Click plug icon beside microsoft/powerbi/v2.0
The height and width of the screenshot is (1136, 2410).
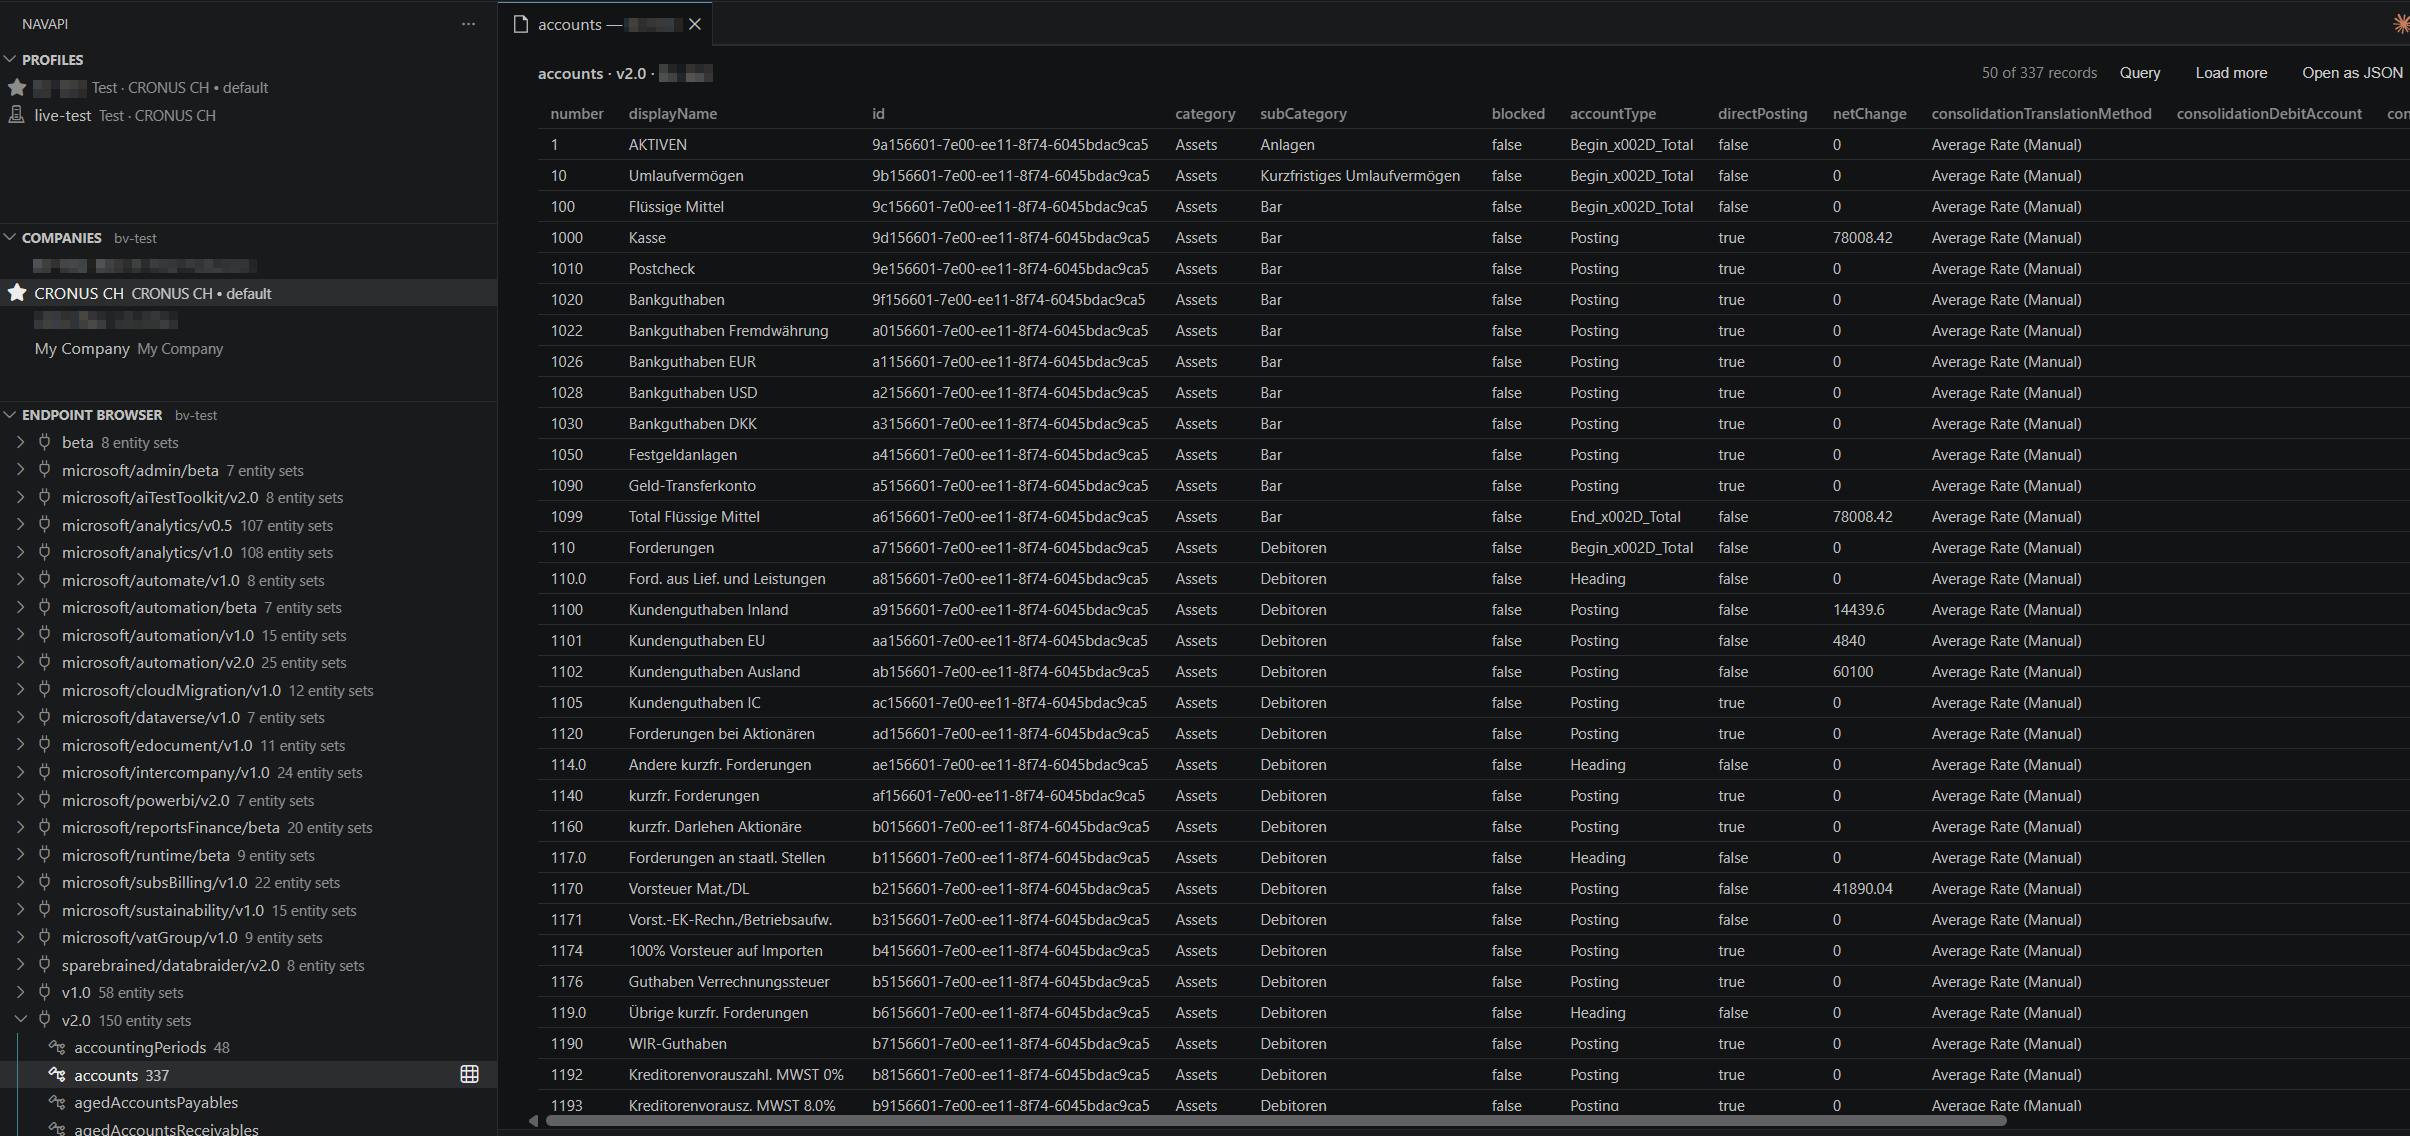tap(44, 800)
